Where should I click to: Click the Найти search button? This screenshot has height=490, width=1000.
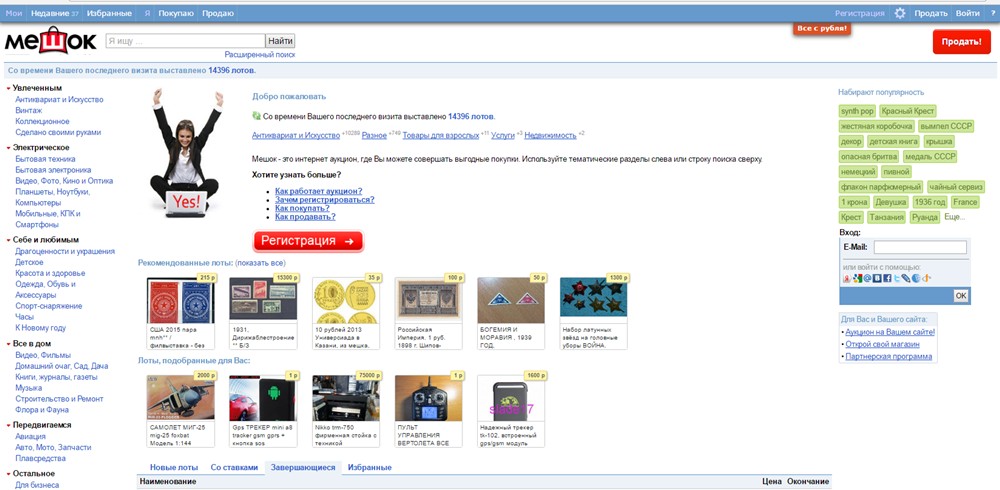pos(281,41)
